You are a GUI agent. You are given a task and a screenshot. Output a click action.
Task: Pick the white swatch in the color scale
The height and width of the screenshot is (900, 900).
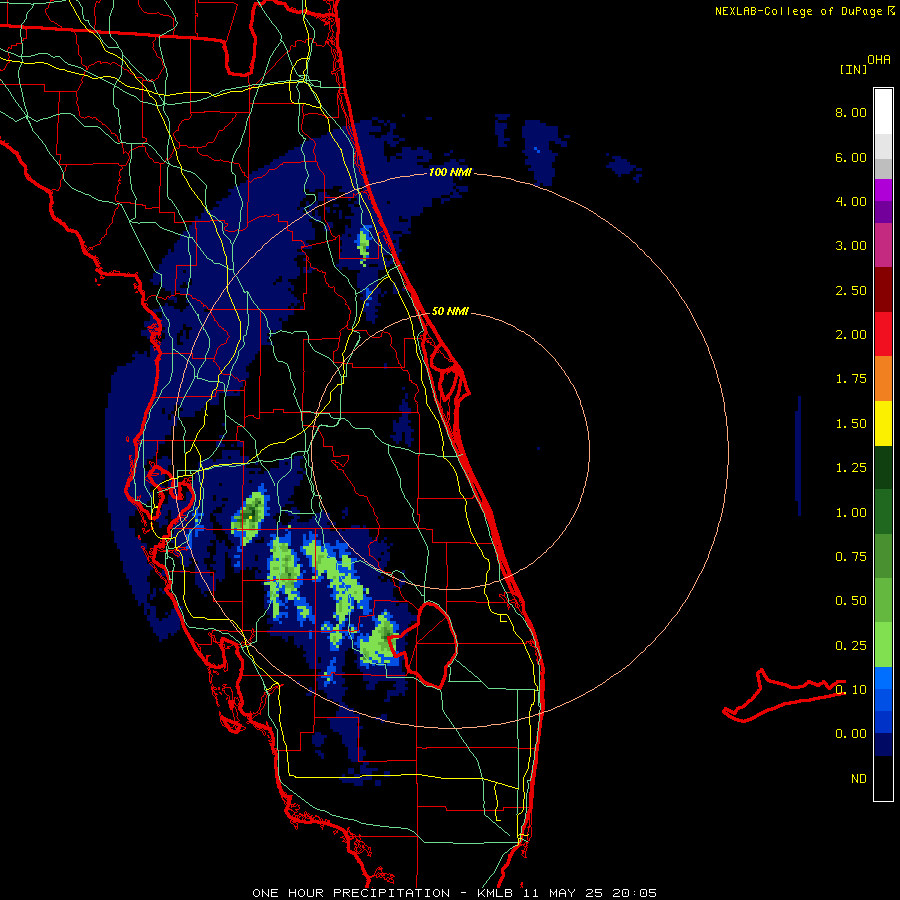click(883, 112)
